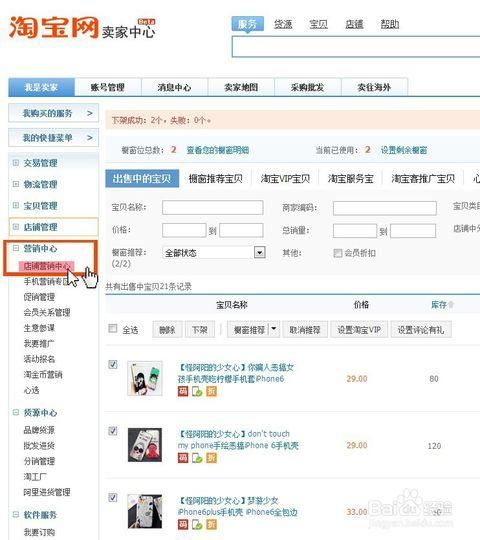Open 生意参谋 in the sidebar
The width and height of the screenshot is (480, 540).
point(39,328)
